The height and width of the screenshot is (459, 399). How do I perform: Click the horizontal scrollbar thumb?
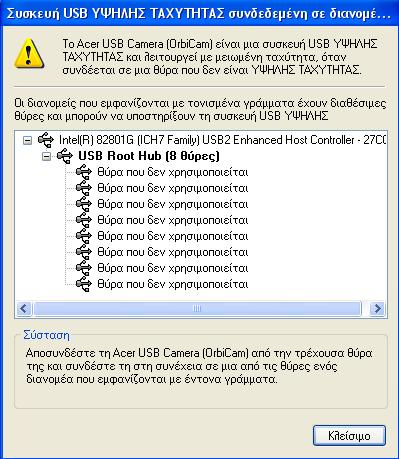(197, 309)
